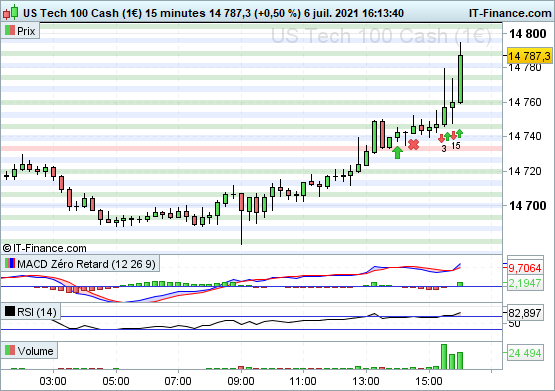Click the red-green icon beside the Prix label
The height and width of the screenshot is (391, 555).
[x=10, y=31]
